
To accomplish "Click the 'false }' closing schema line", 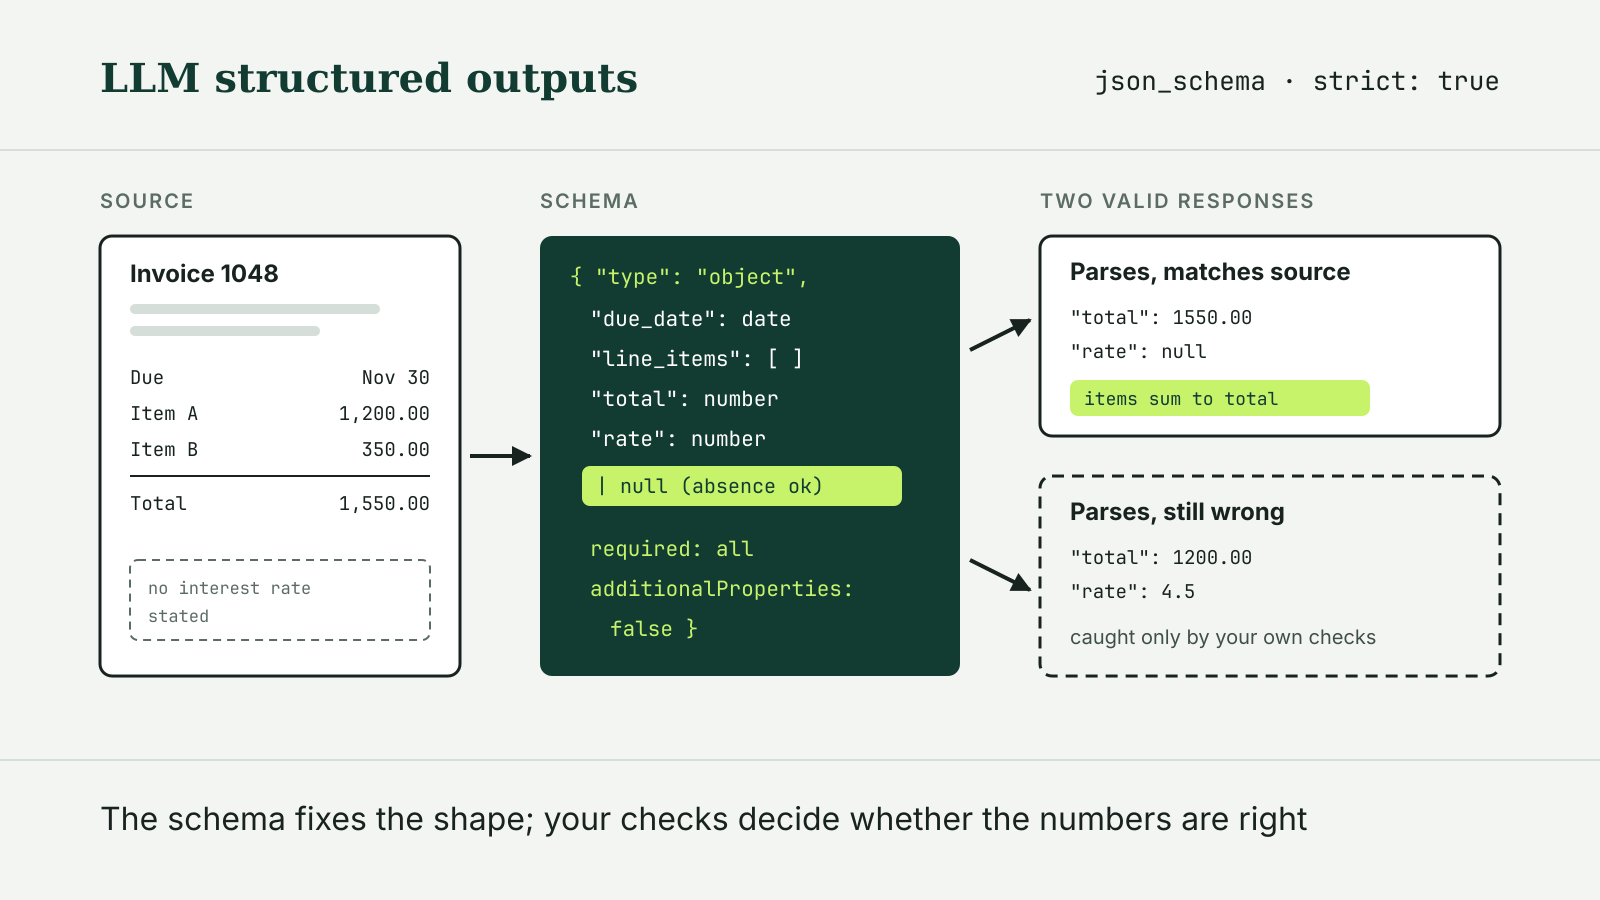I will tap(654, 629).
